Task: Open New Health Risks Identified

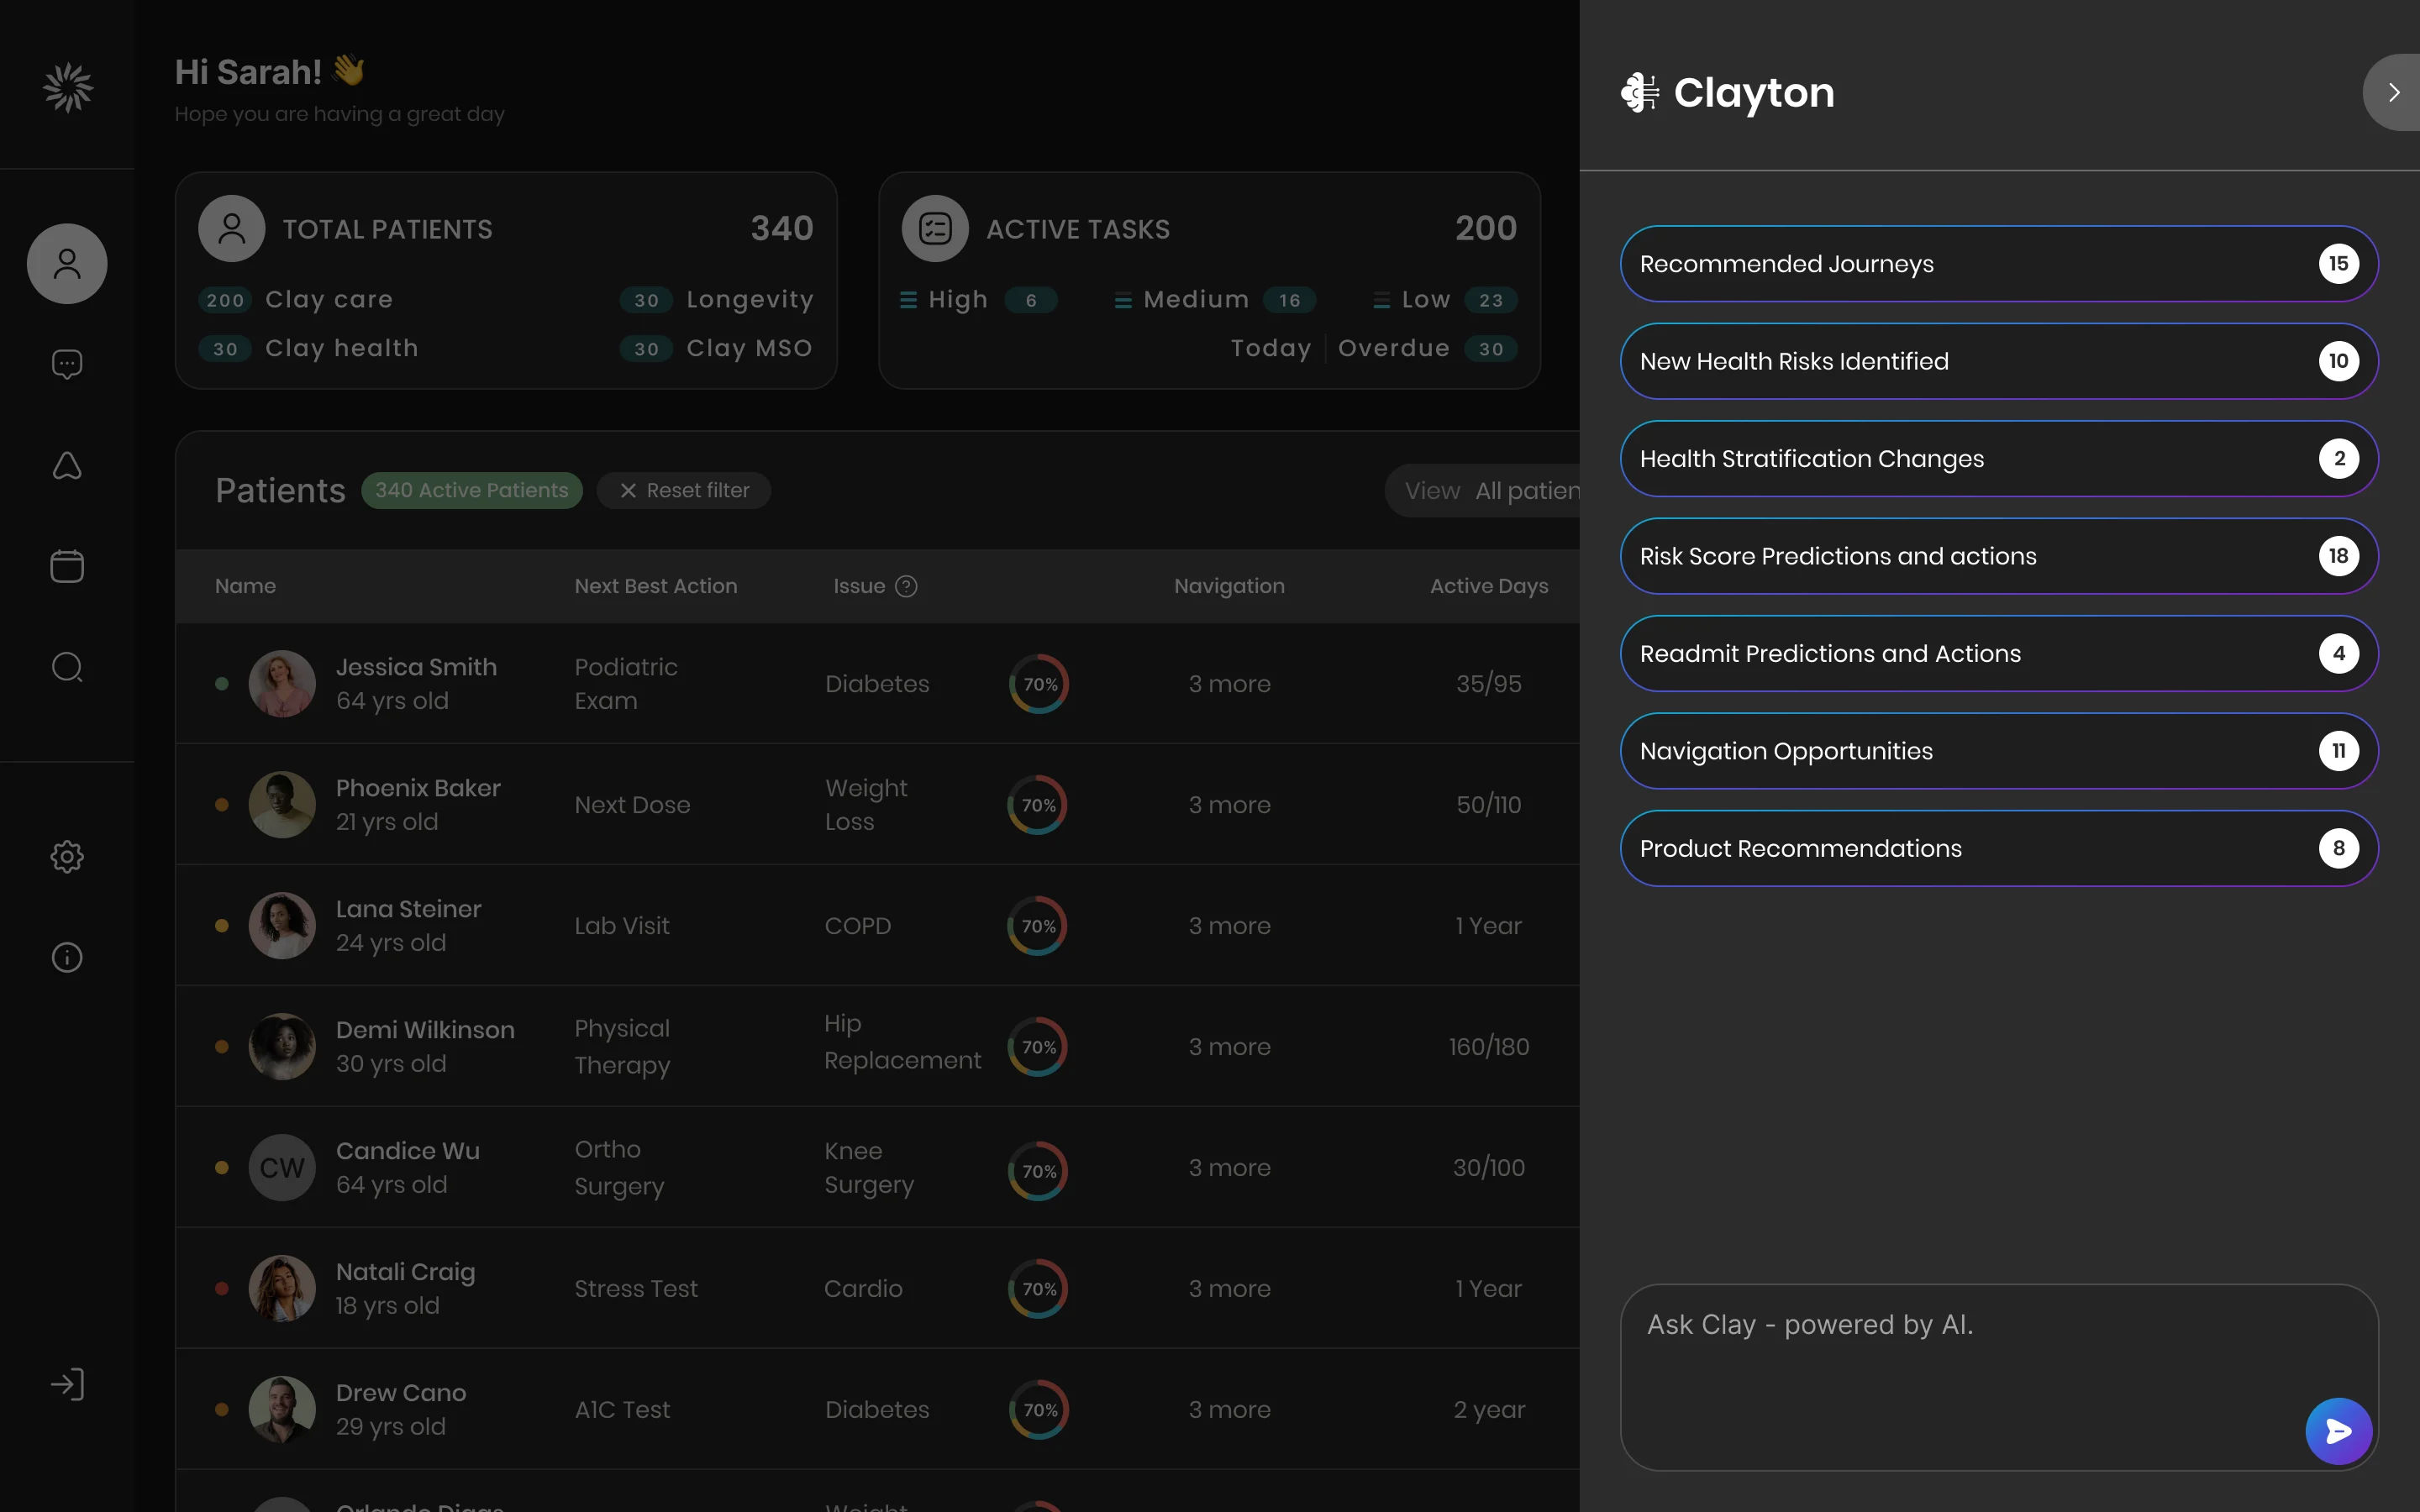Action: pos(1999,361)
